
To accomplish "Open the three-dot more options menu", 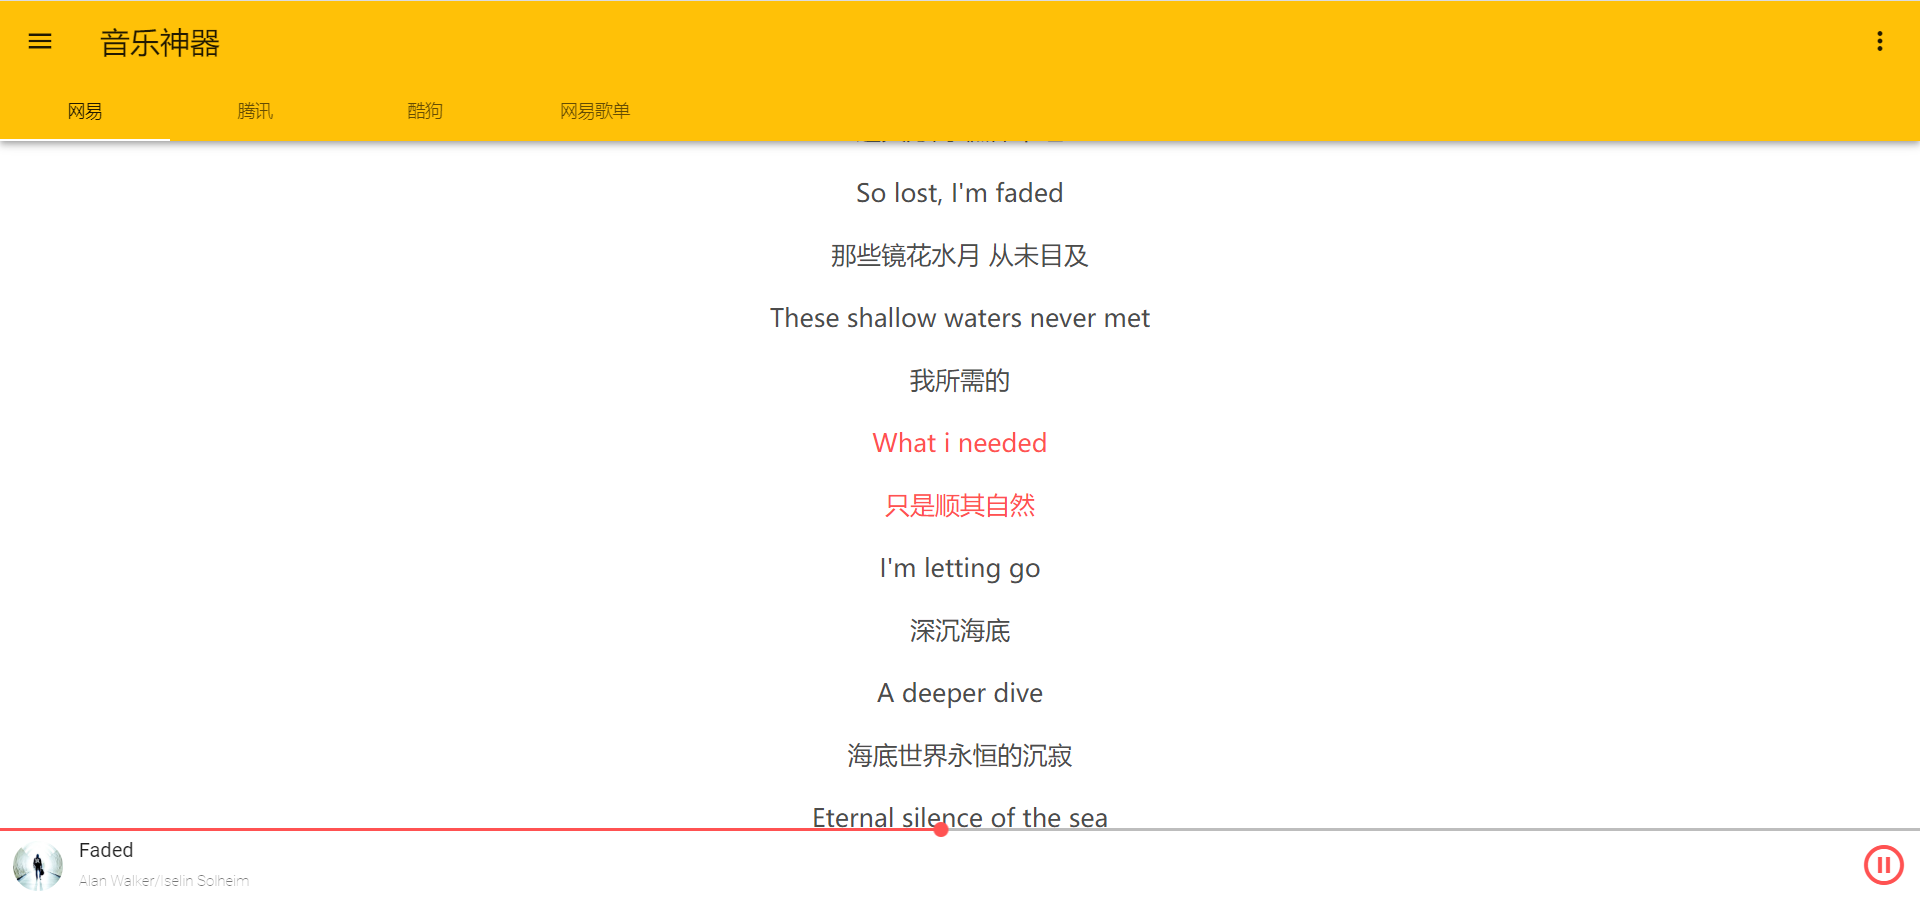I will pos(1880,42).
